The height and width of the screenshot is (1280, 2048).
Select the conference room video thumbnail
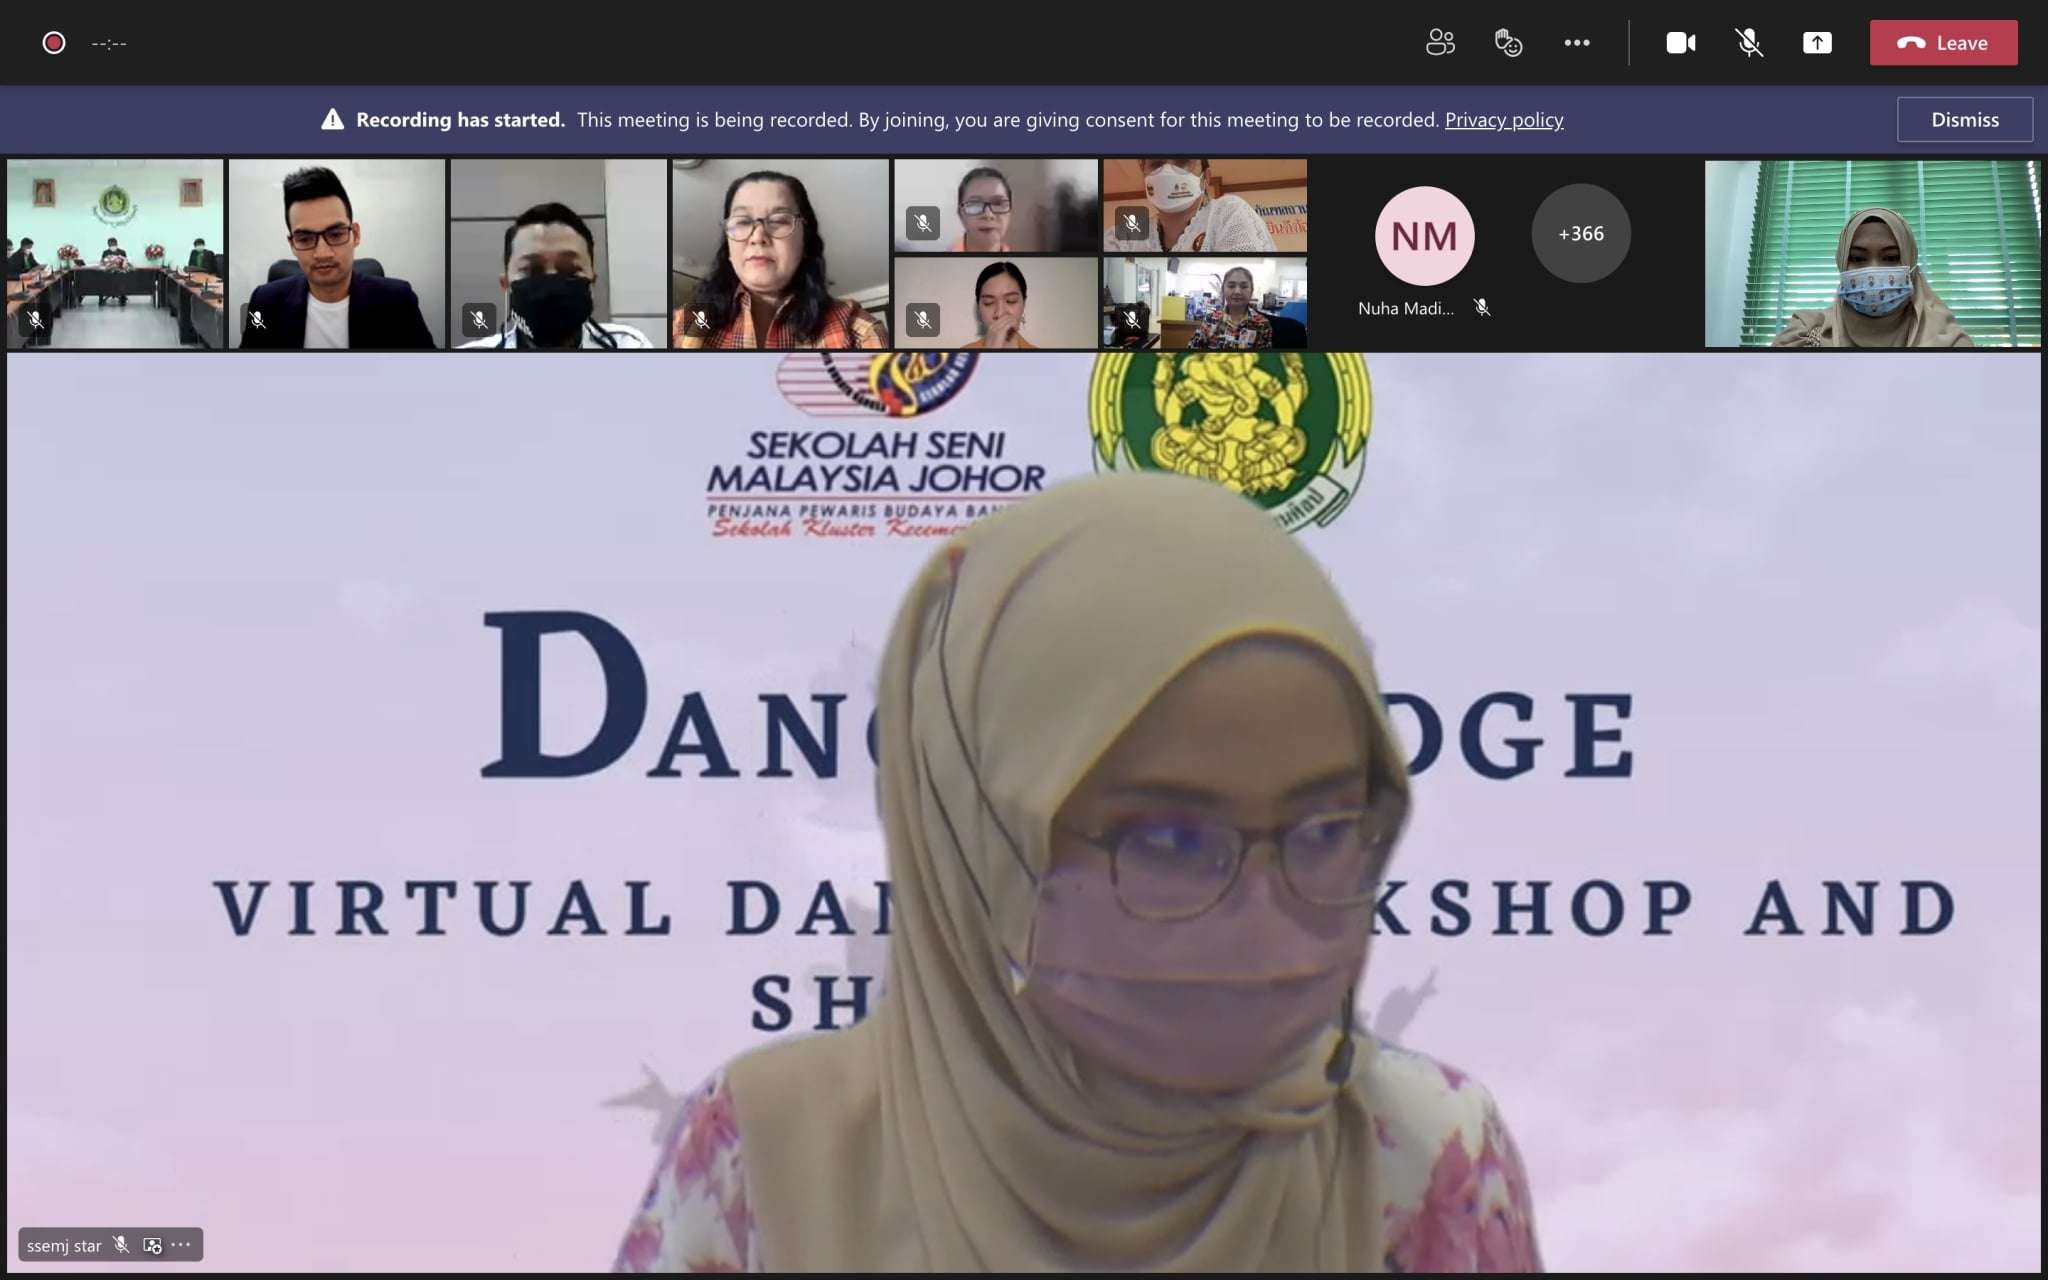[x=115, y=254]
